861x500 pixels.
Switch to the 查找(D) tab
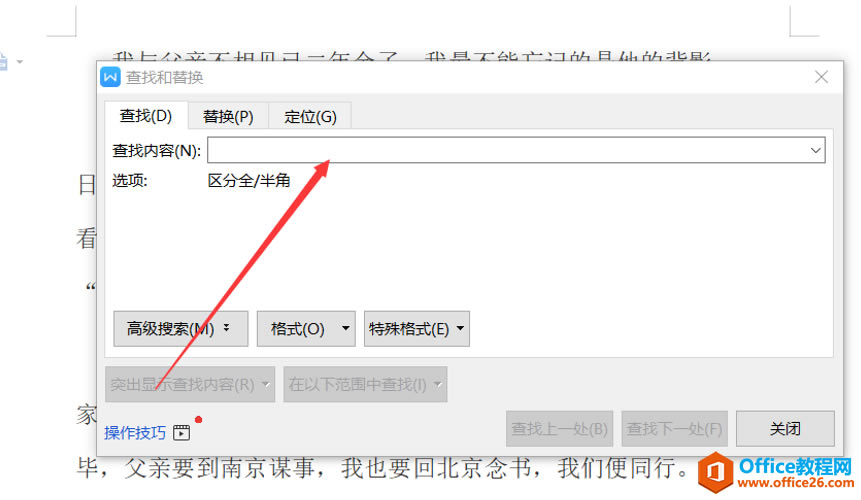coord(146,116)
